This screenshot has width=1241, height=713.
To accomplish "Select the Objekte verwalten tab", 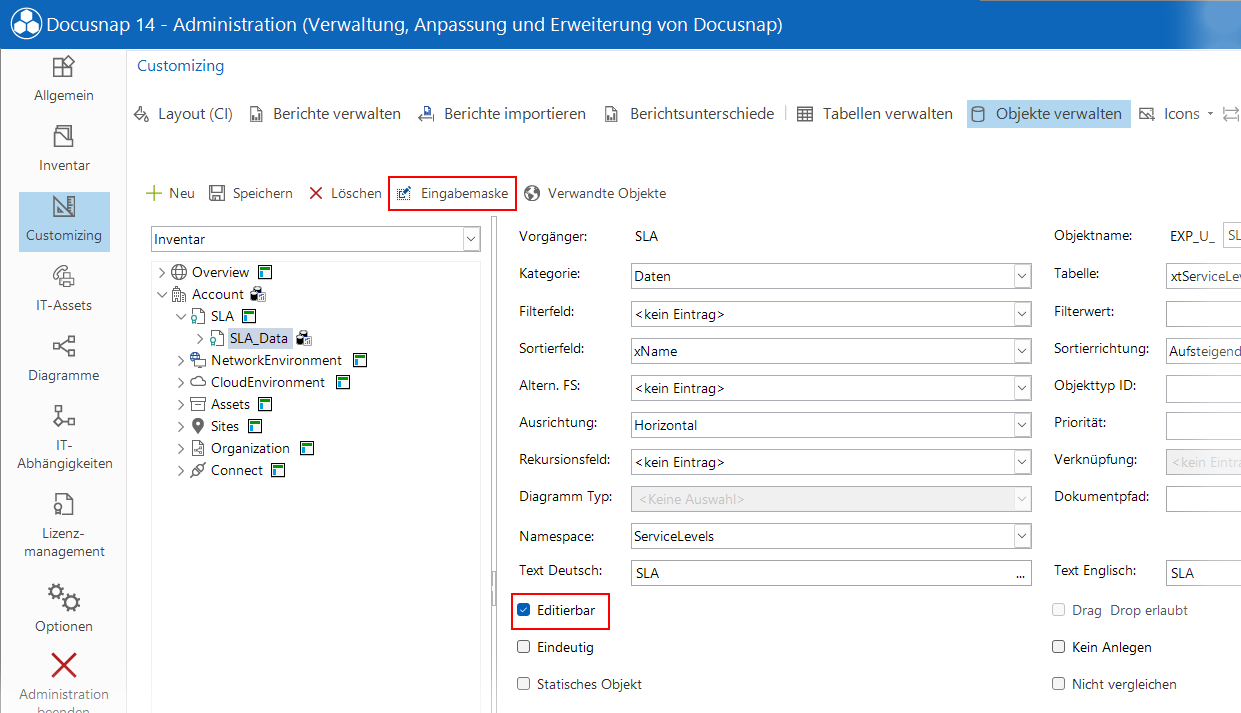I will tap(1049, 114).
